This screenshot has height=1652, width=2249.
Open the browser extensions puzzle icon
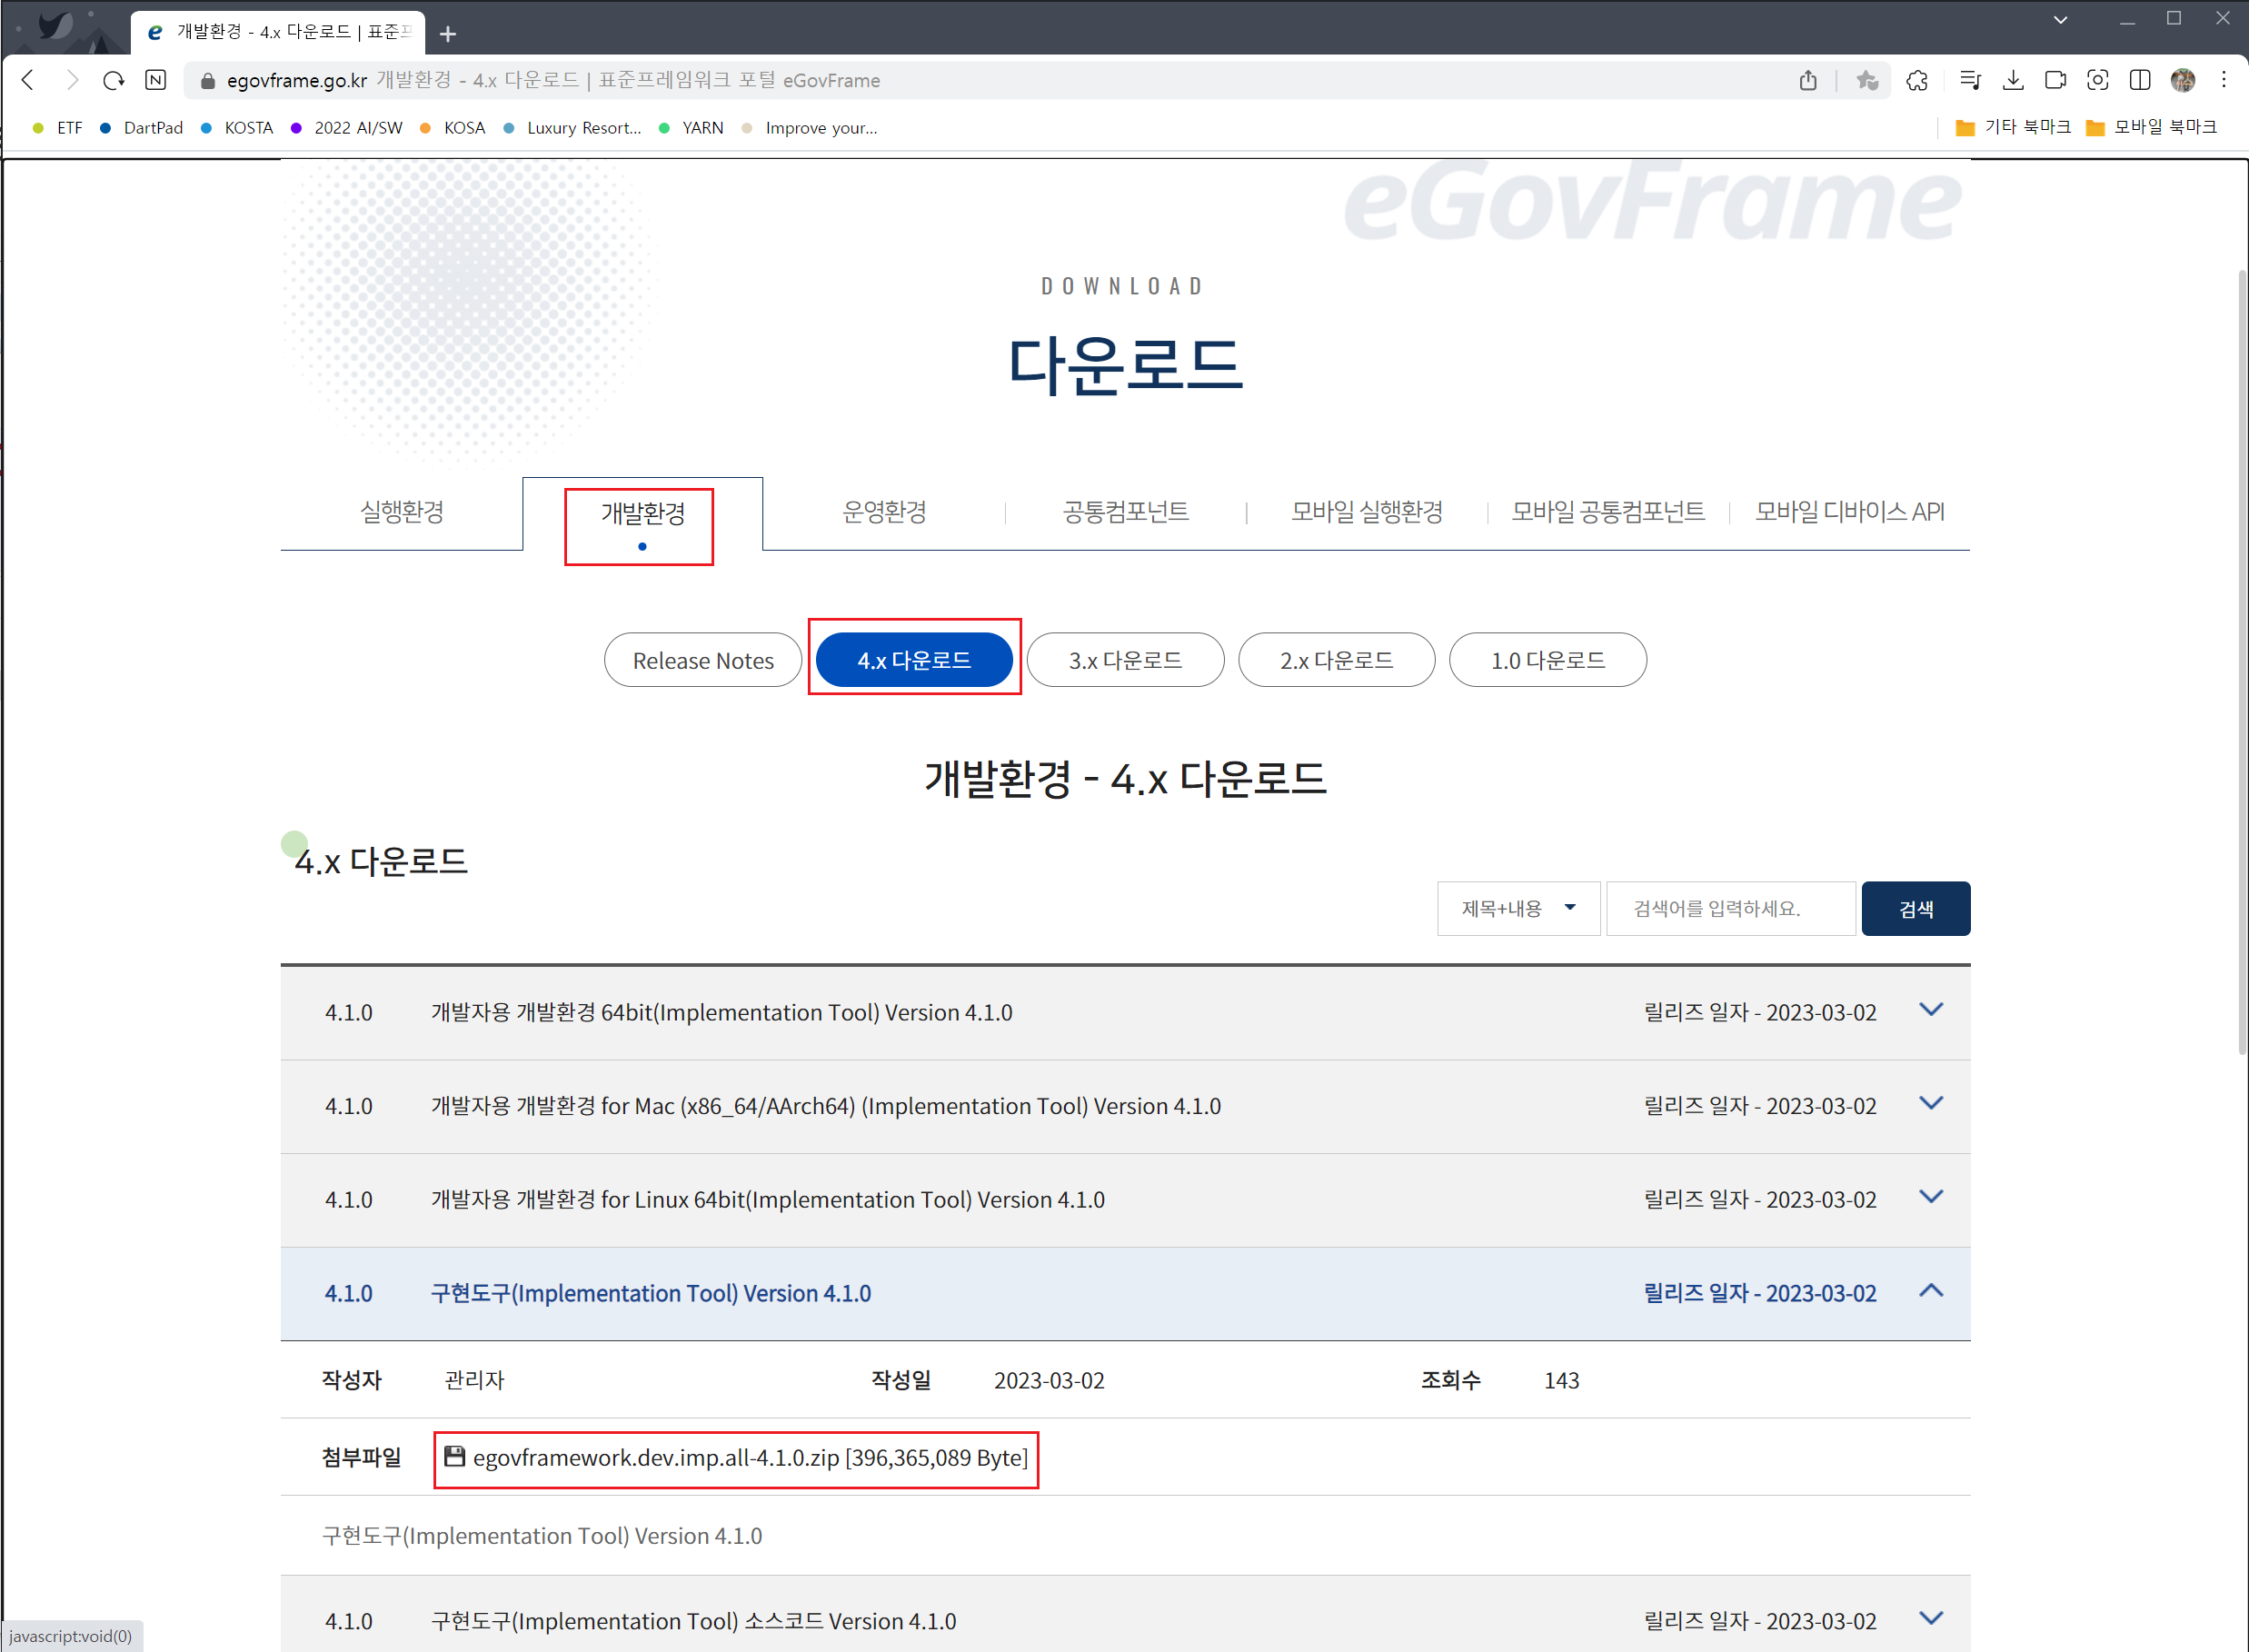pos(1917,80)
